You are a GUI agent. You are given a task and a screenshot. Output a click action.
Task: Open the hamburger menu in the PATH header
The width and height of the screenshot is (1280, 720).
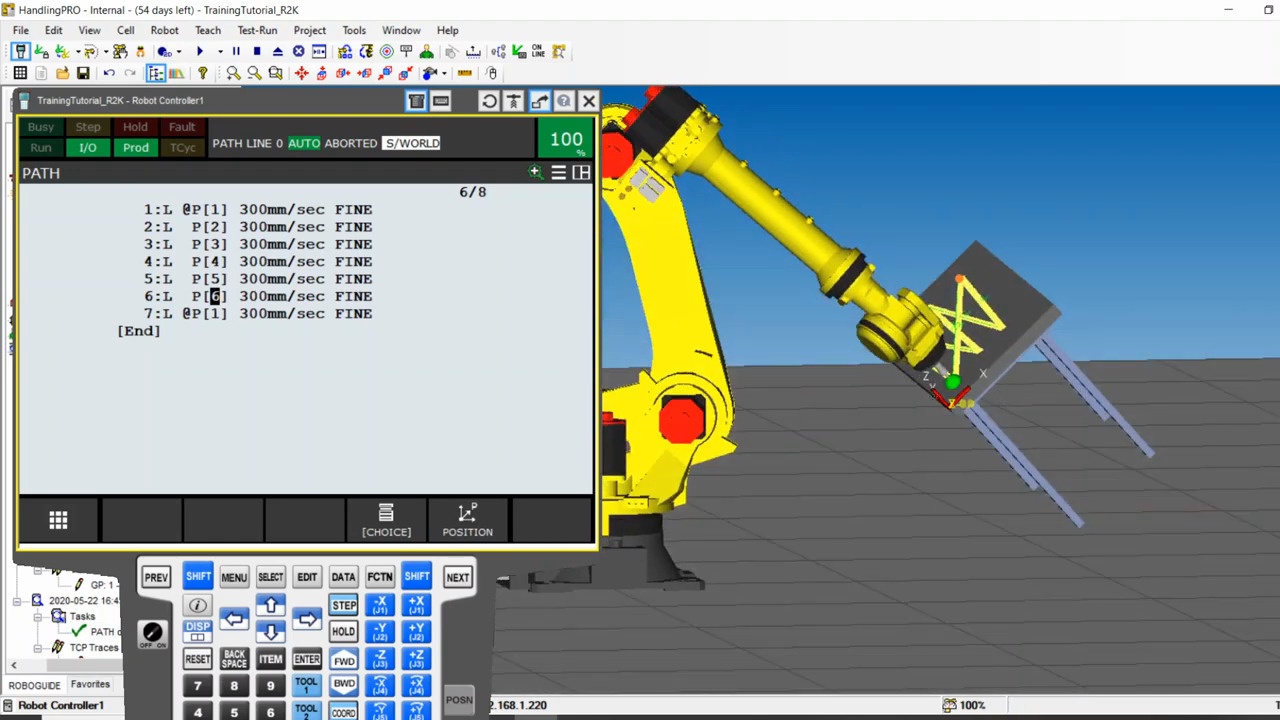tap(558, 172)
